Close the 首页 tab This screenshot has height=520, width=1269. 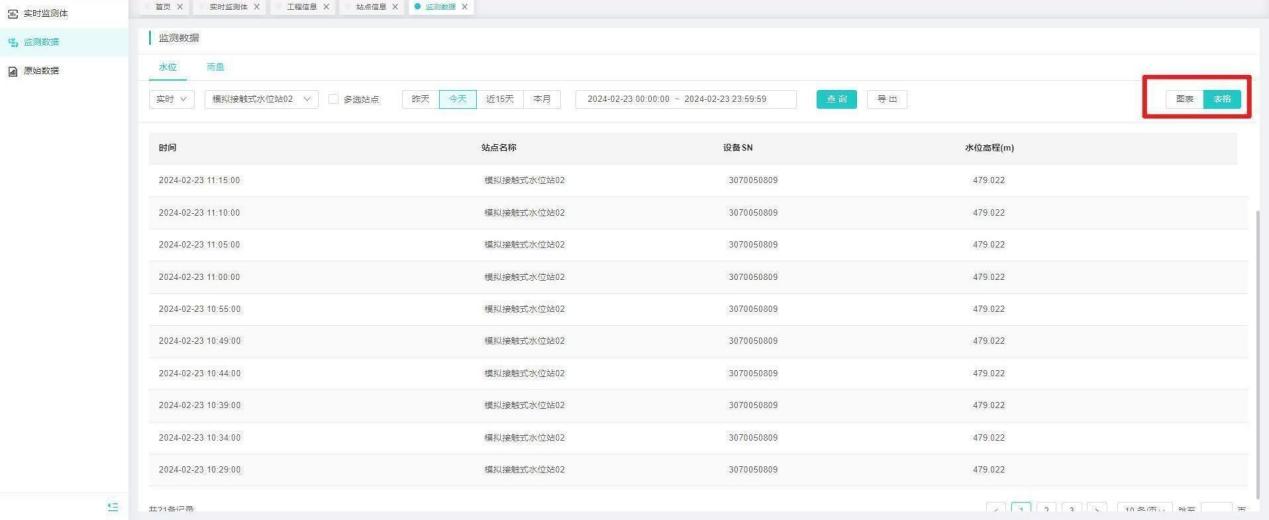(179, 7)
